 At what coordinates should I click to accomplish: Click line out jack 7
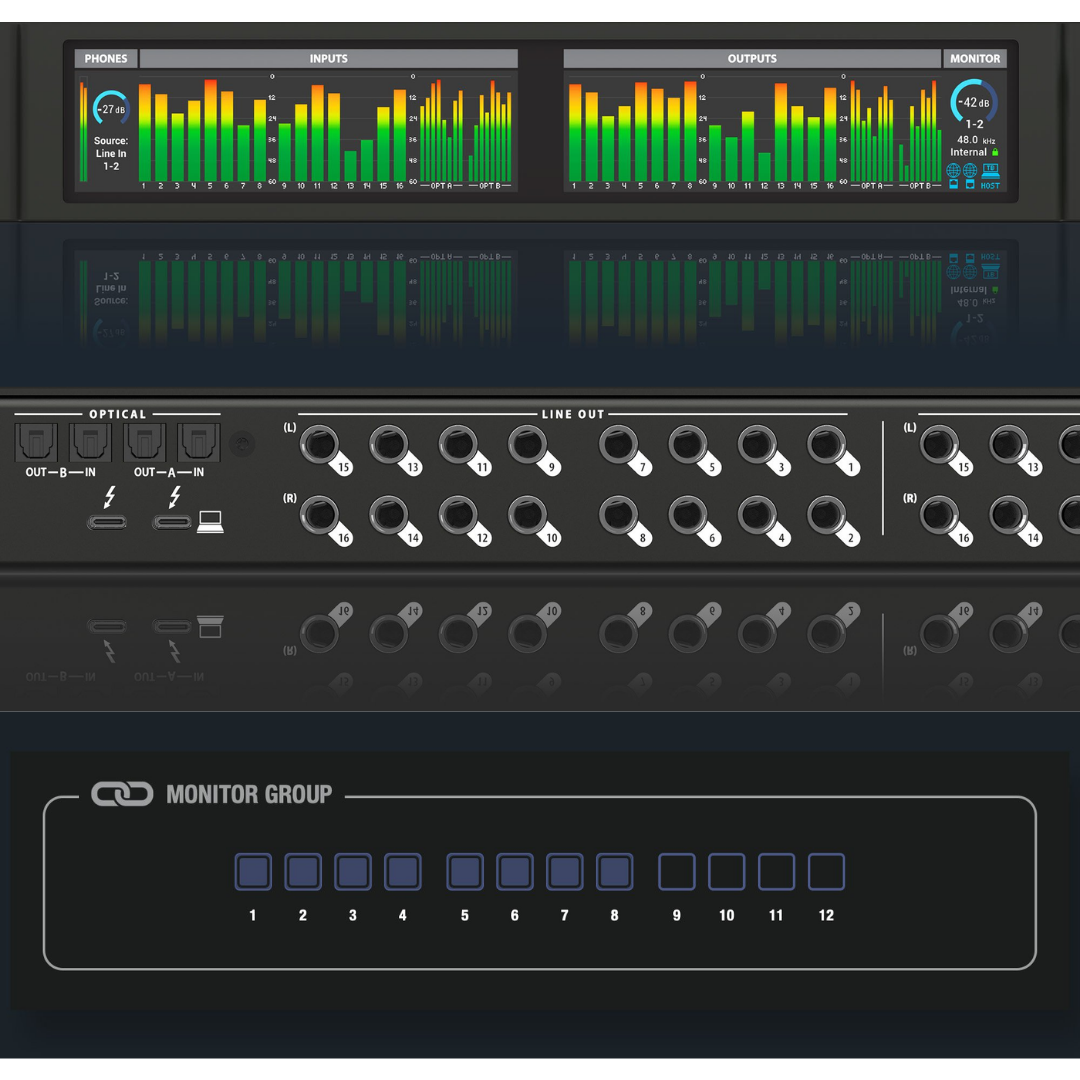(x=619, y=445)
